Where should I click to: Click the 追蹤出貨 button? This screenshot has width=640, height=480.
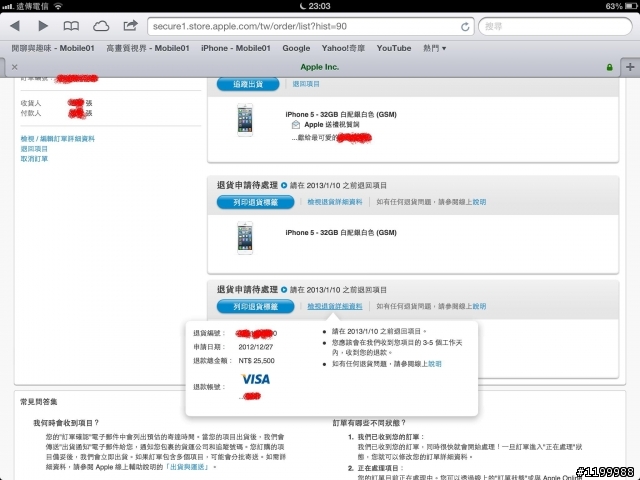click(248, 84)
